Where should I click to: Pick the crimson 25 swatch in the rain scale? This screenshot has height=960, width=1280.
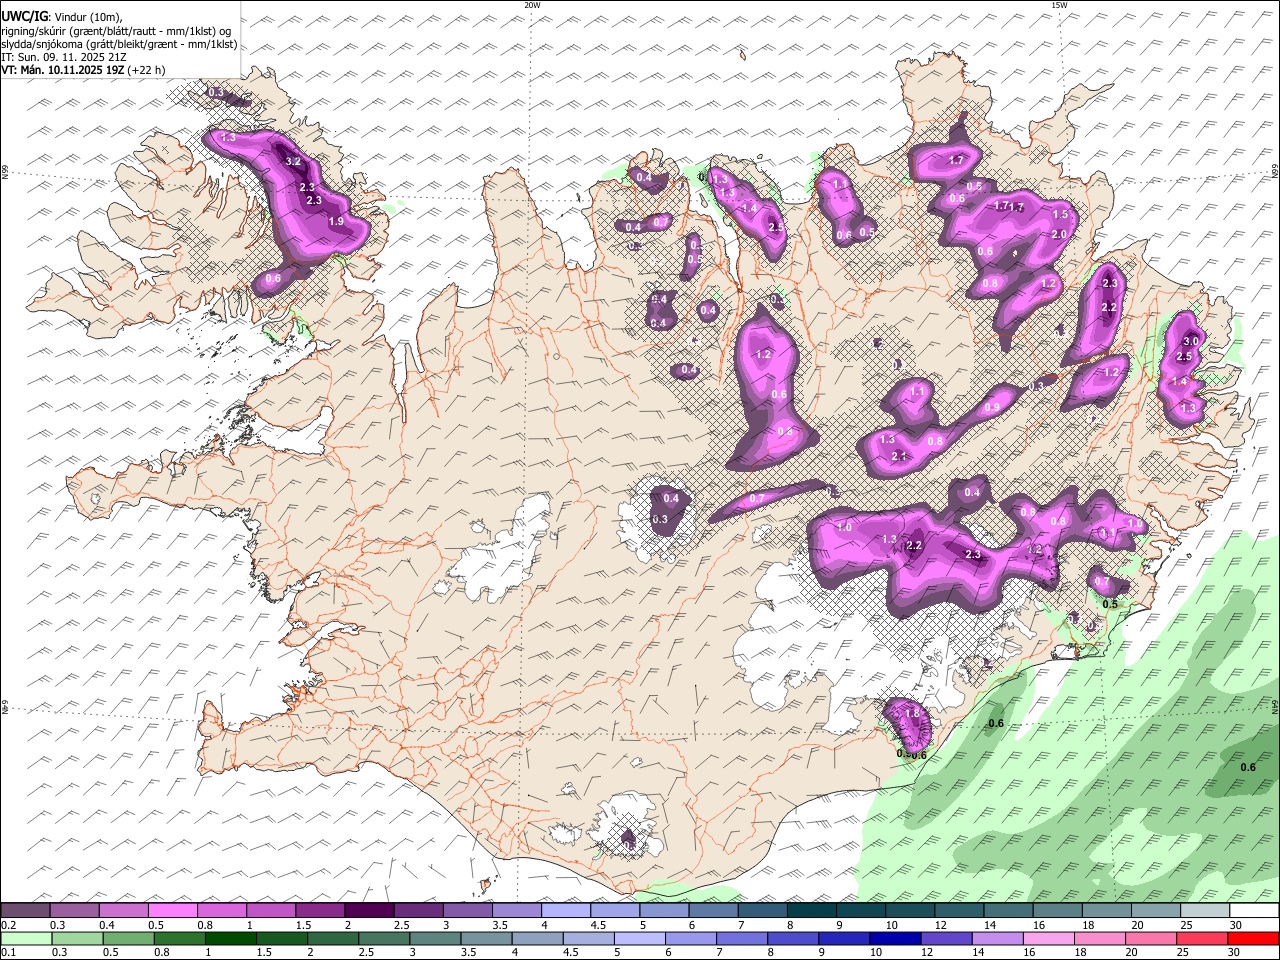pos(1203,938)
